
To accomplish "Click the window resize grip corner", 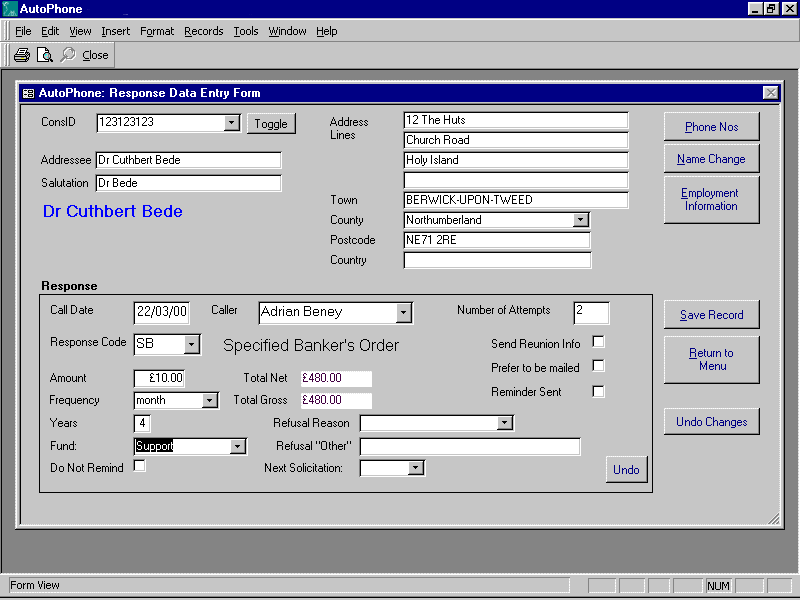I will tap(773, 518).
